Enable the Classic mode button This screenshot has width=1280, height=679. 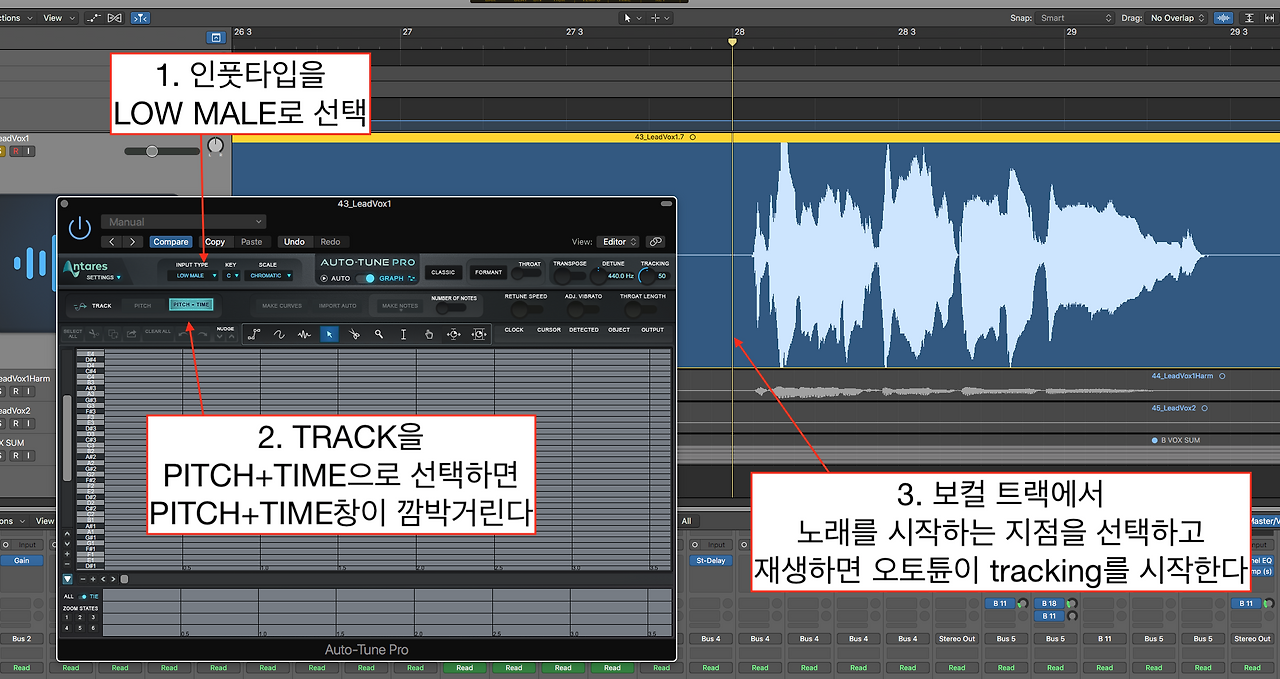pyautogui.click(x=443, y=272)
